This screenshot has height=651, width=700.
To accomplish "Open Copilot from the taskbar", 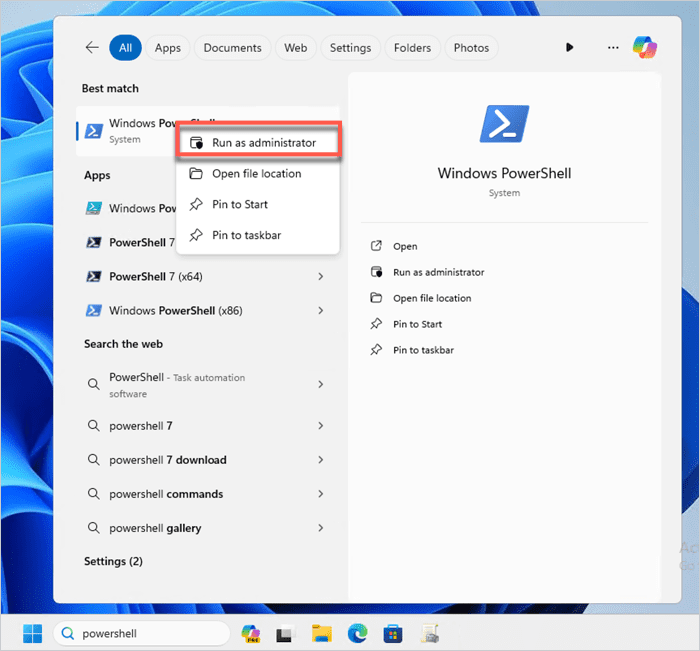I will (250, 634).
